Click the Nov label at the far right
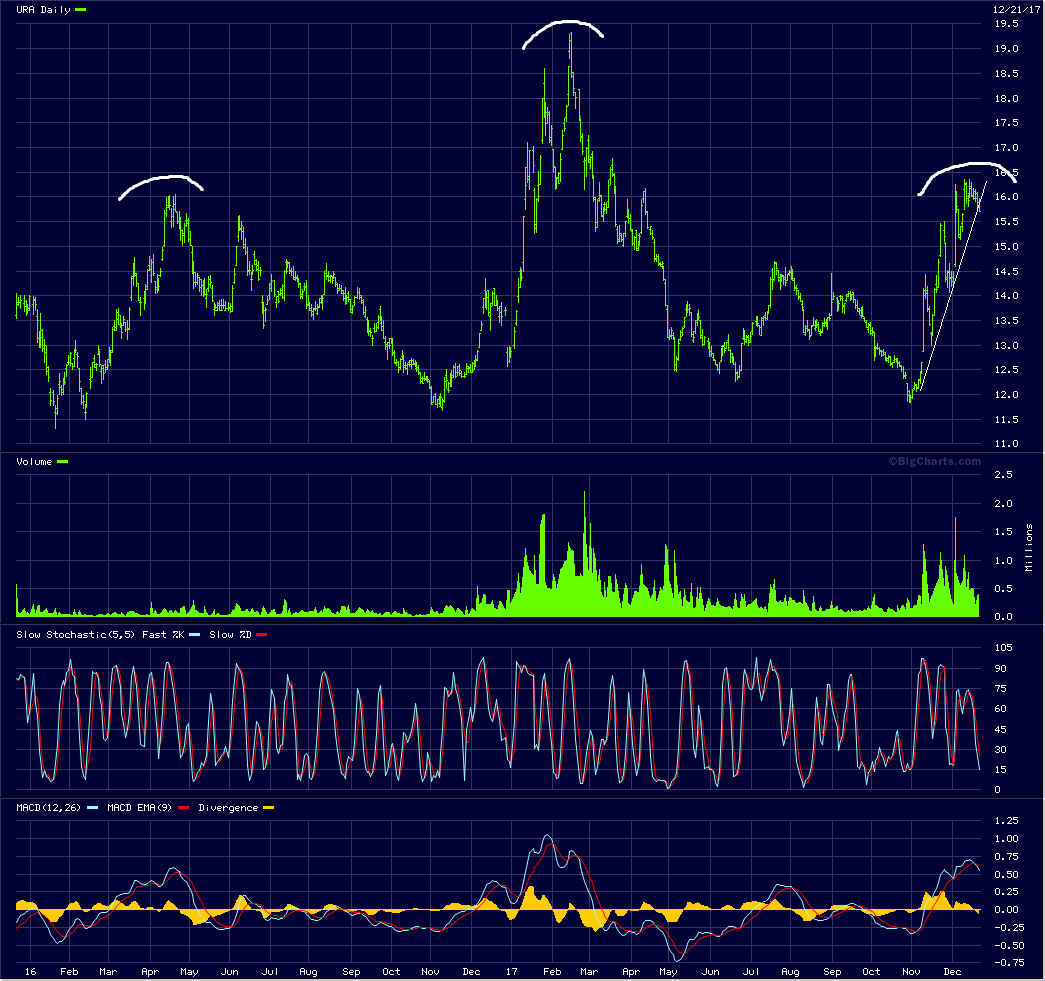Viewport: 1045px width, 981px height. pyautogui.click(x=911, y=972)
